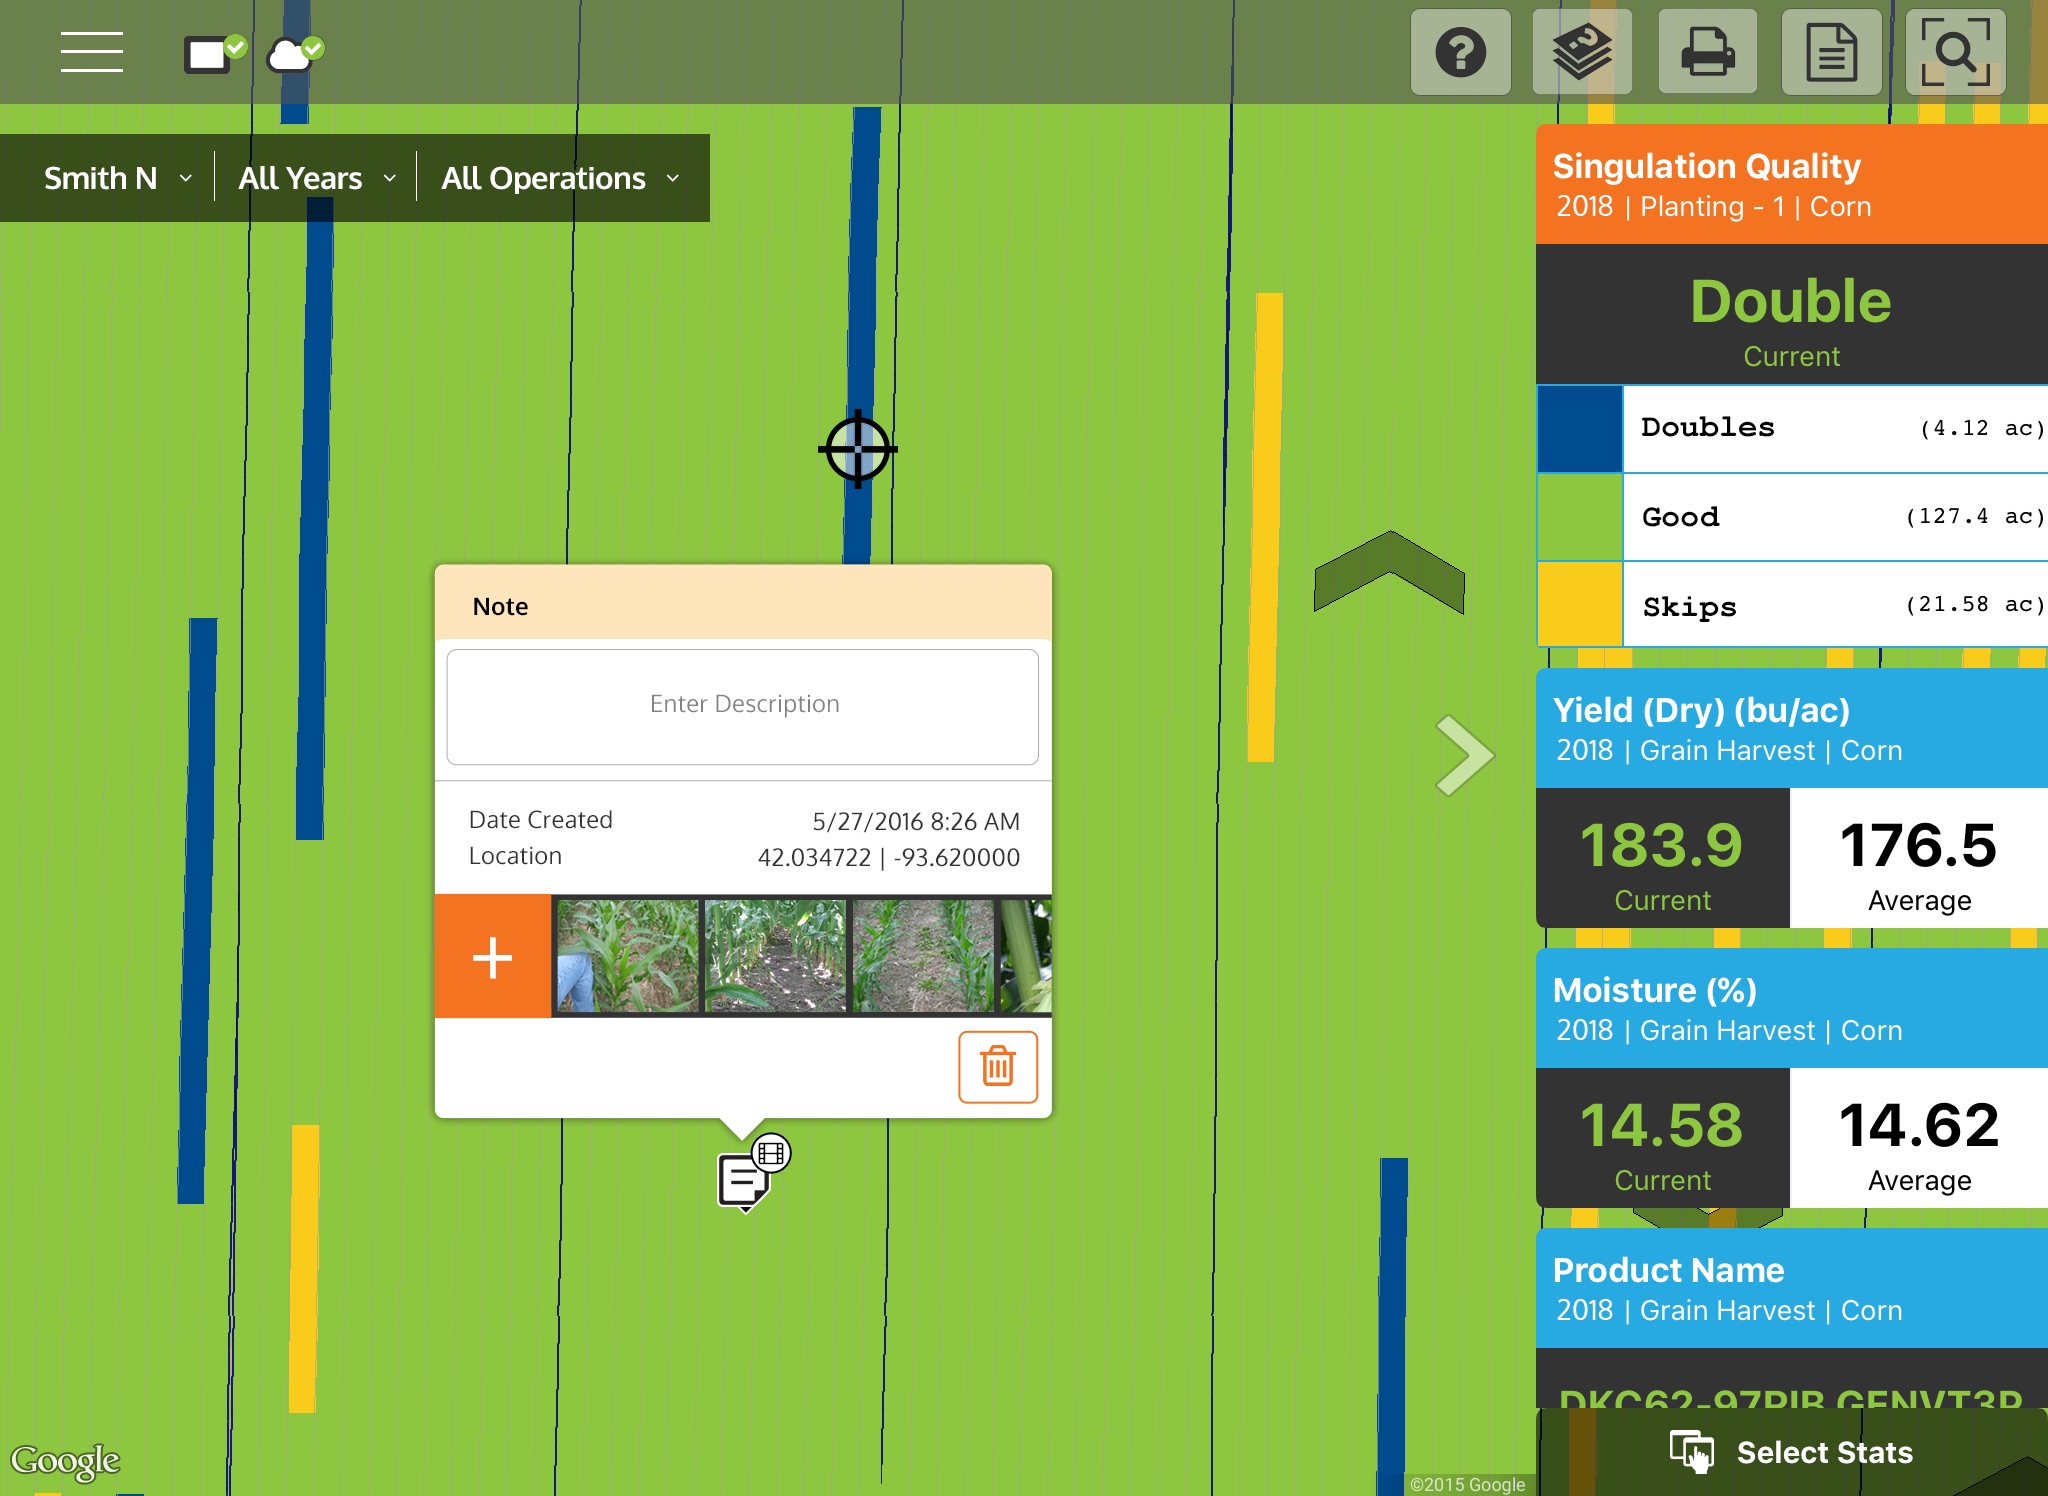Screen dimensions: 2048x1496
Task: Click the delete trash bin icon
Action: click(997, 1065)
